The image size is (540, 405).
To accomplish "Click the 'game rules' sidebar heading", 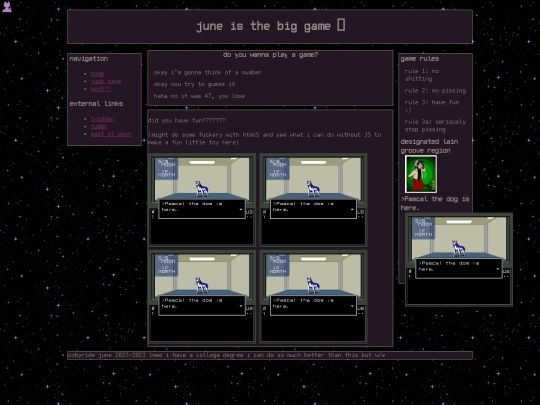I will (x=419, y=59).
